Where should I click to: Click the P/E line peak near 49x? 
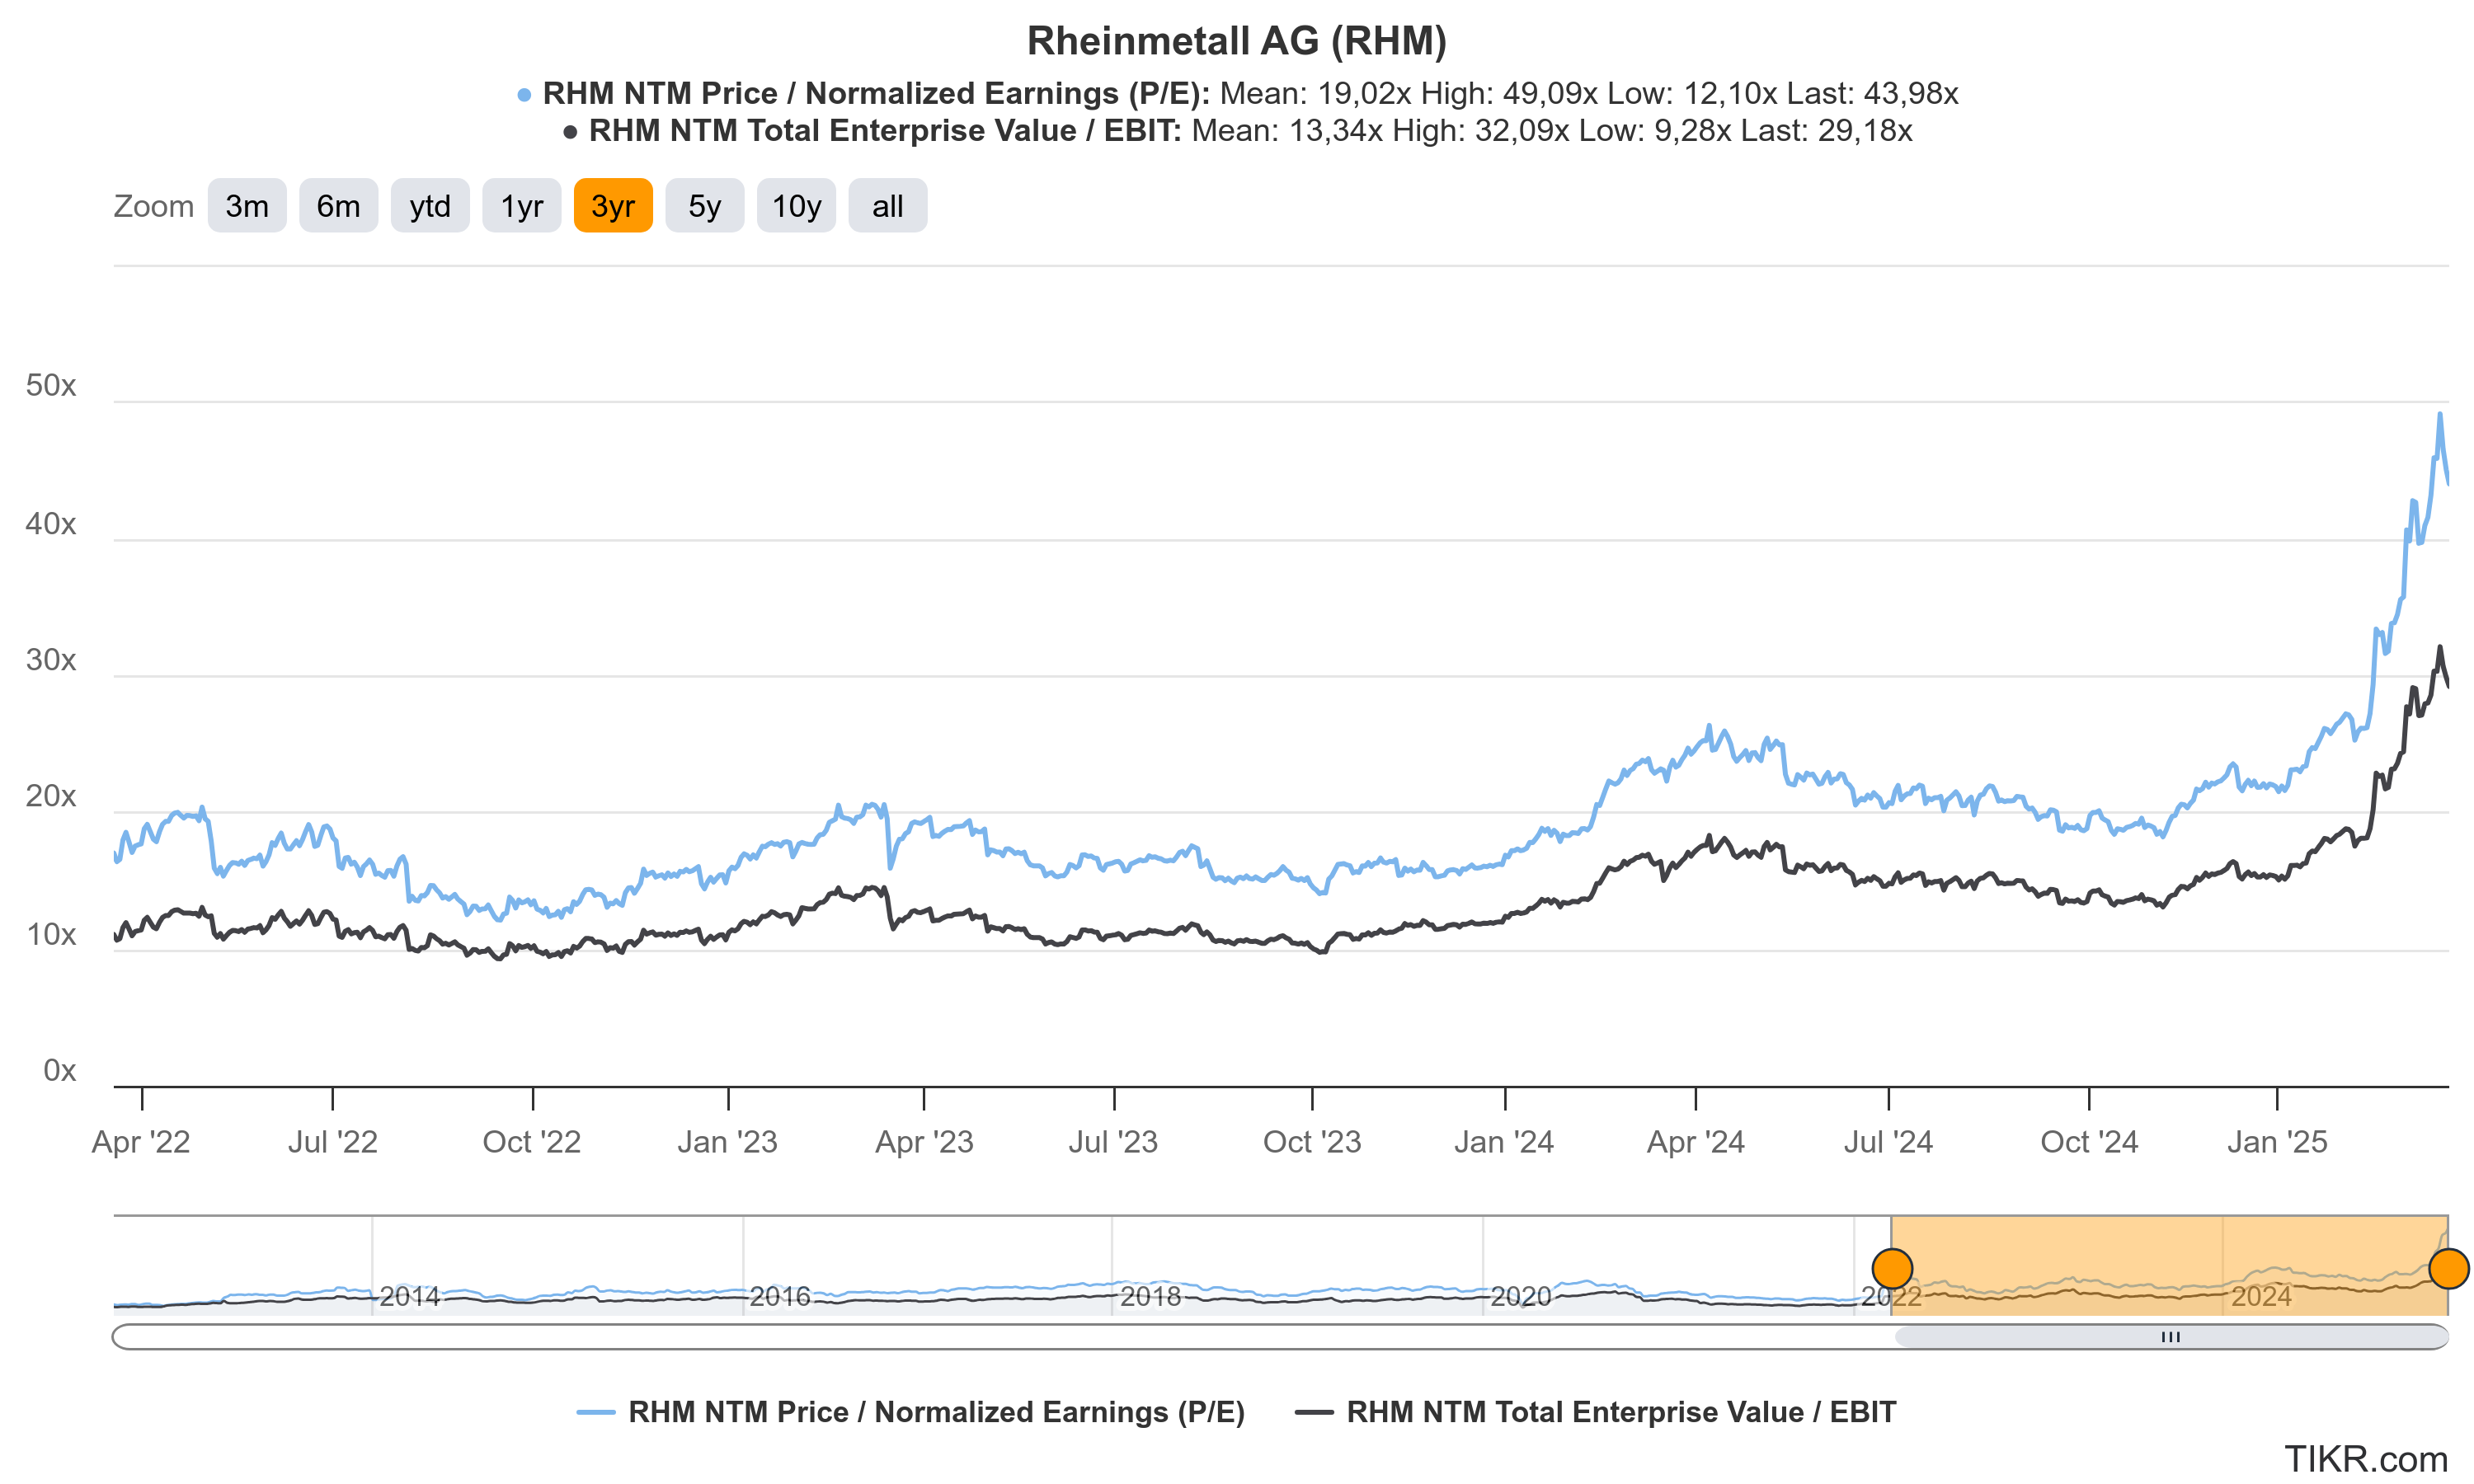2439,415
